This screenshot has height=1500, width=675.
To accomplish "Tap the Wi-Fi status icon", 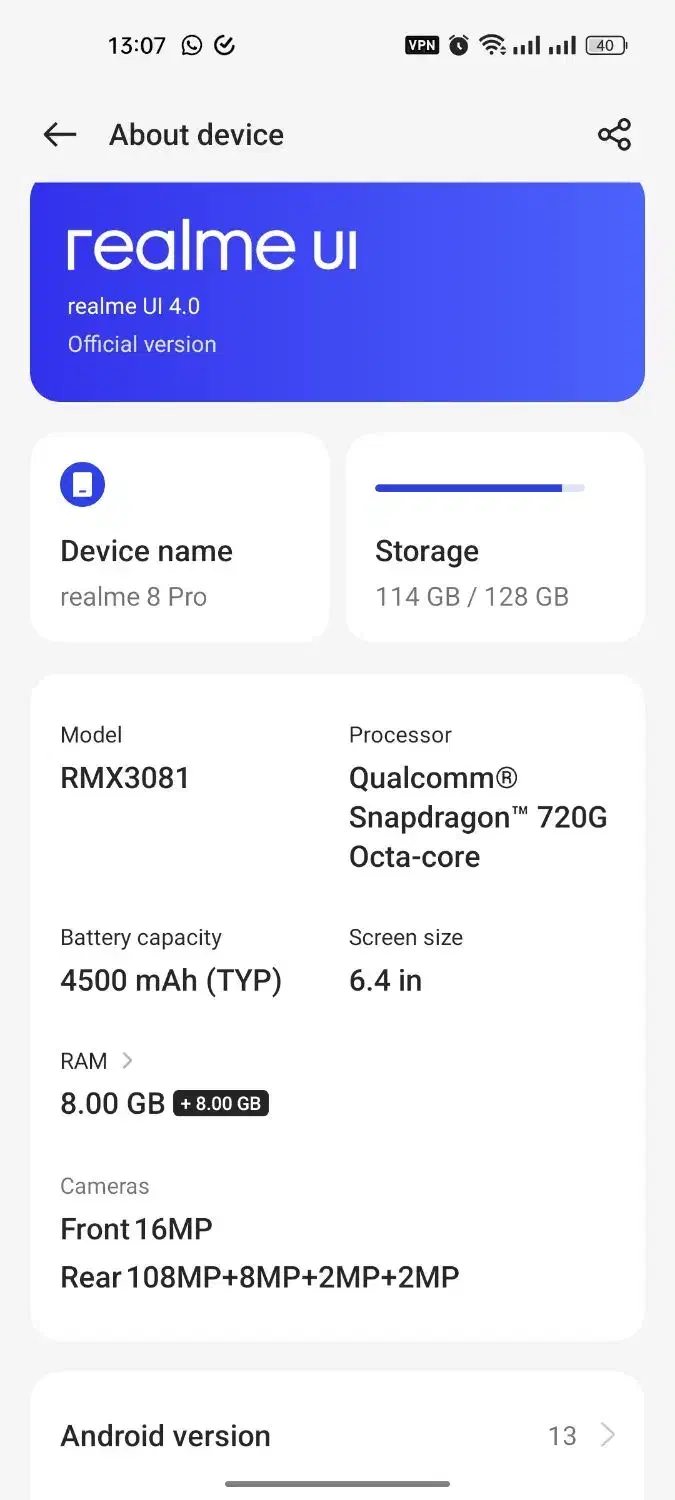I will [x=492, y=45].
